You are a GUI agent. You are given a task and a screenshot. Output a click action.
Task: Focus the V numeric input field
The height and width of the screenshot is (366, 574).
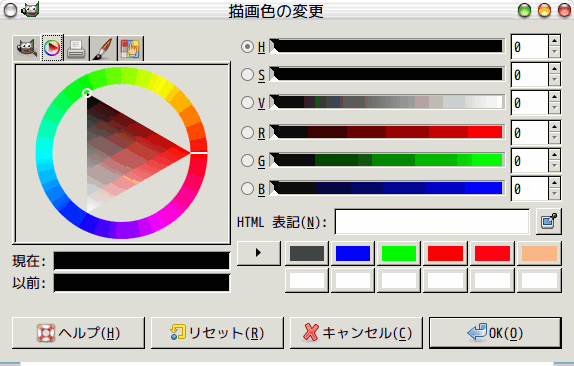(530, 102)
